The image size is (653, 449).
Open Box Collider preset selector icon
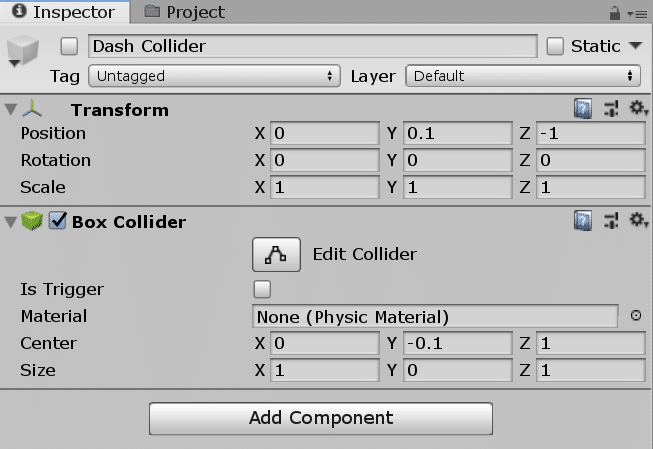(x=611, y=221)
